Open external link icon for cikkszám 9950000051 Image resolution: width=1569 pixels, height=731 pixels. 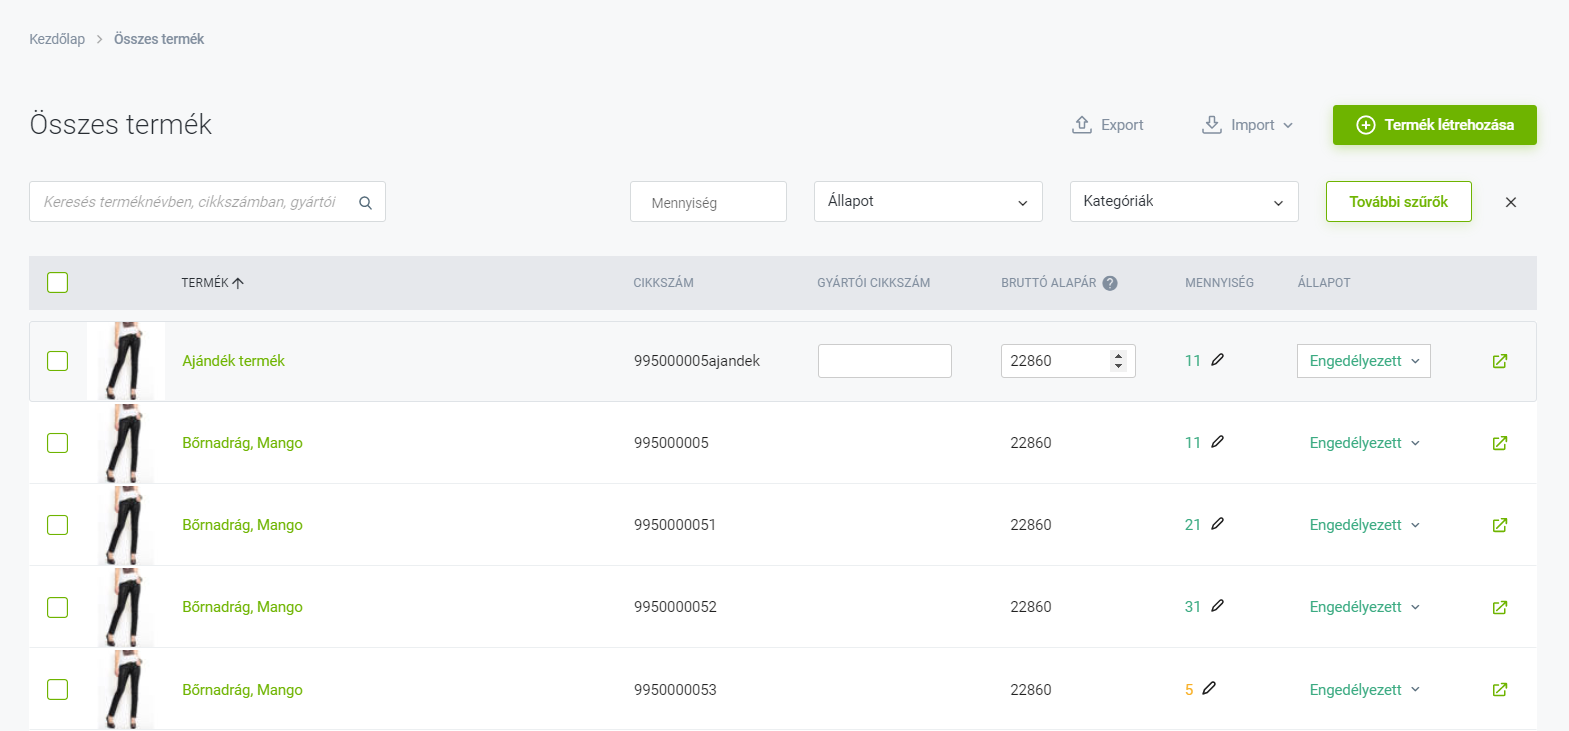tap(1500, 525)
